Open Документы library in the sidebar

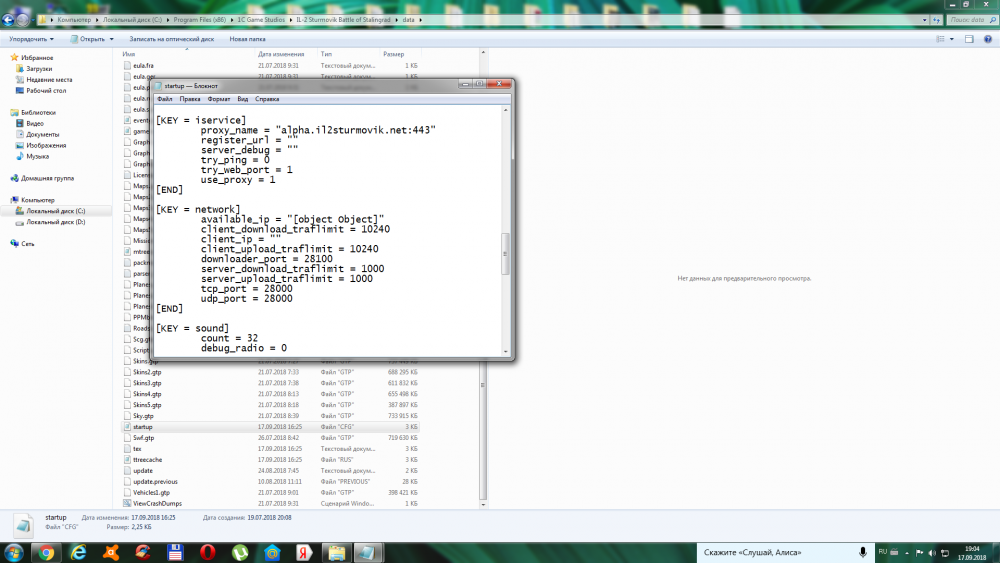(42, 134)
